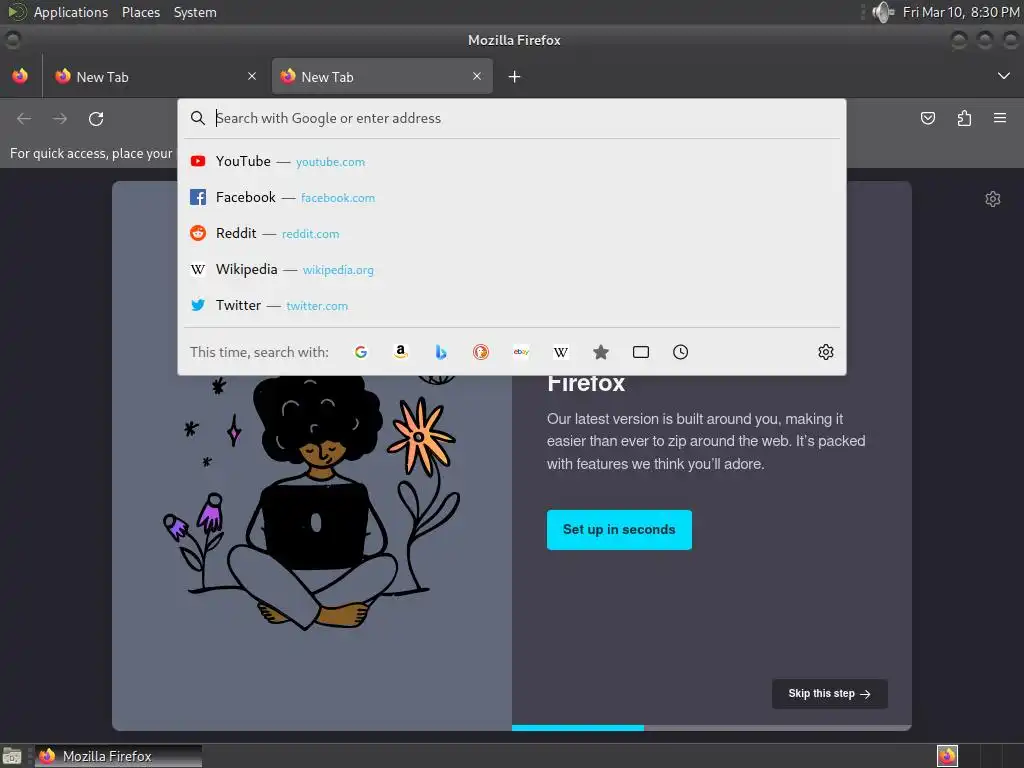Open new tab with plus button
The height and width of the screenshot is (768, 1024).
coord(515,77)
